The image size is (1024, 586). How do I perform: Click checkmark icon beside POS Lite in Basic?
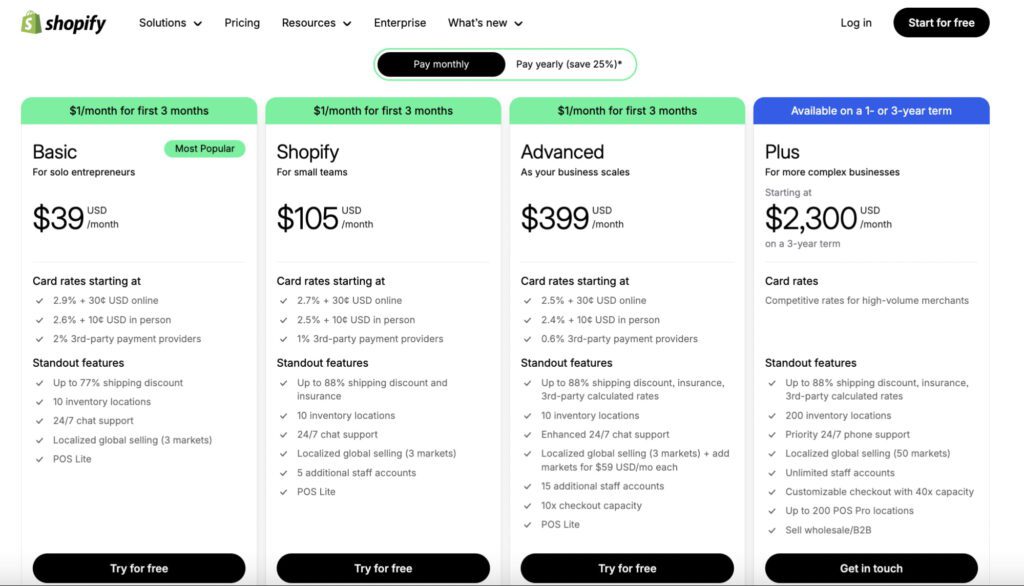[39, 459]
